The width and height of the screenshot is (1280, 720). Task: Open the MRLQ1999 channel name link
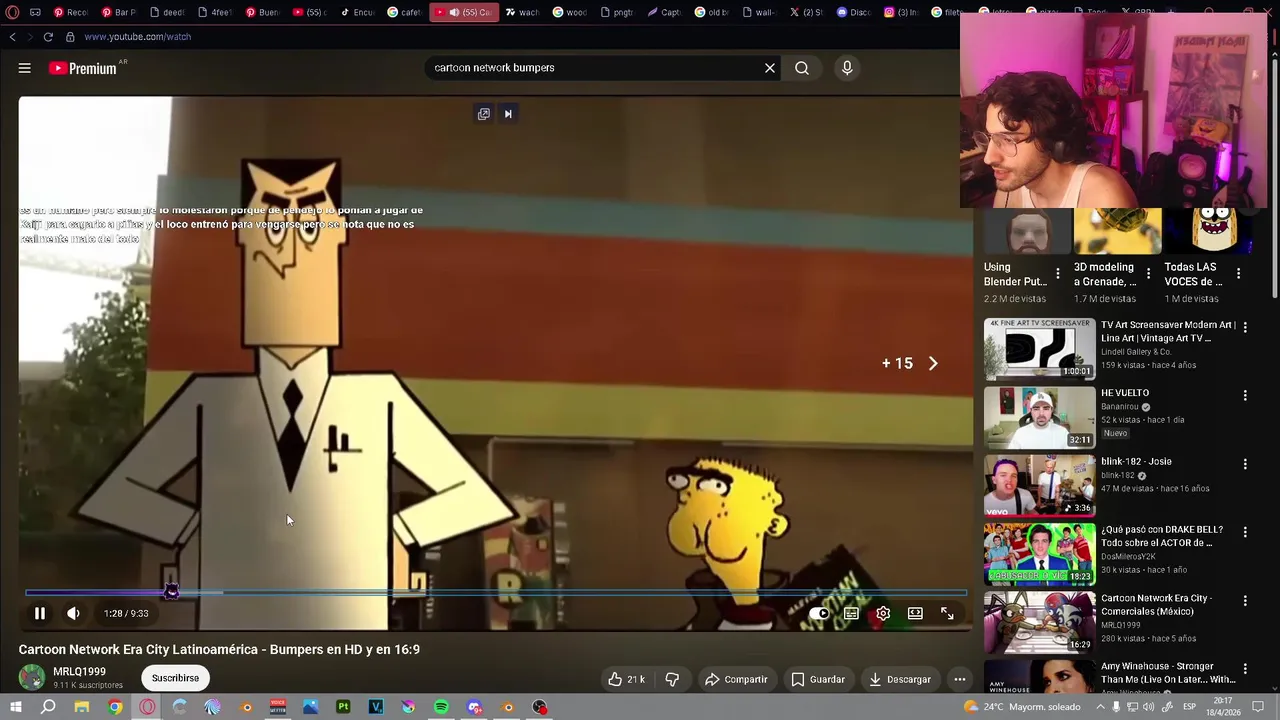79,672
